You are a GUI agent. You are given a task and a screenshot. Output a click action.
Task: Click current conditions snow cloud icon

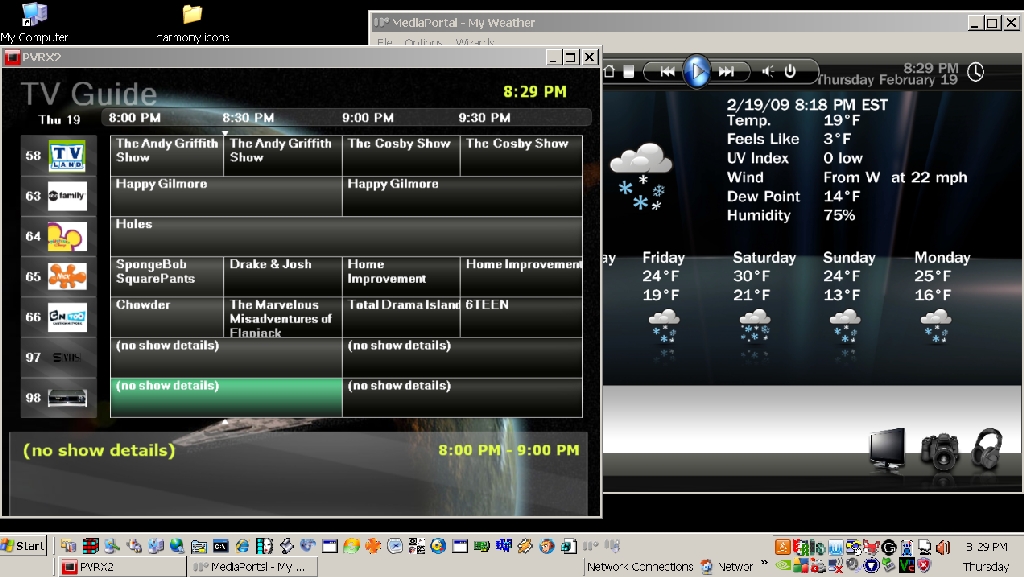[x=640, y=176]
